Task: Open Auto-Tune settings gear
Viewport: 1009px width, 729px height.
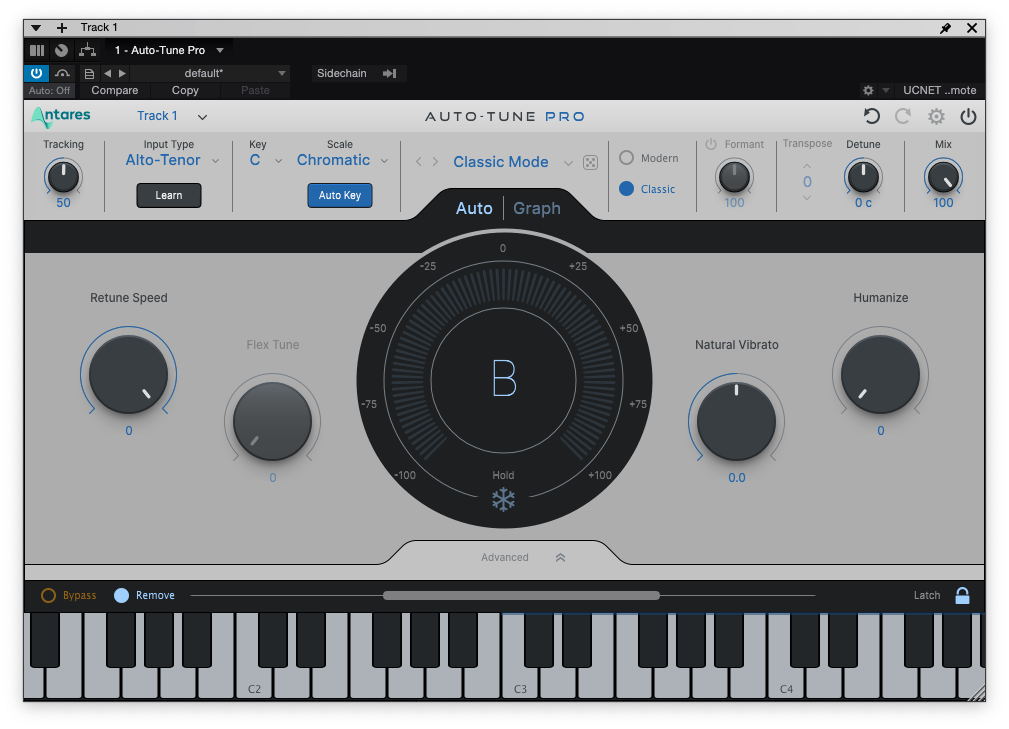Action: click(936, 116)
